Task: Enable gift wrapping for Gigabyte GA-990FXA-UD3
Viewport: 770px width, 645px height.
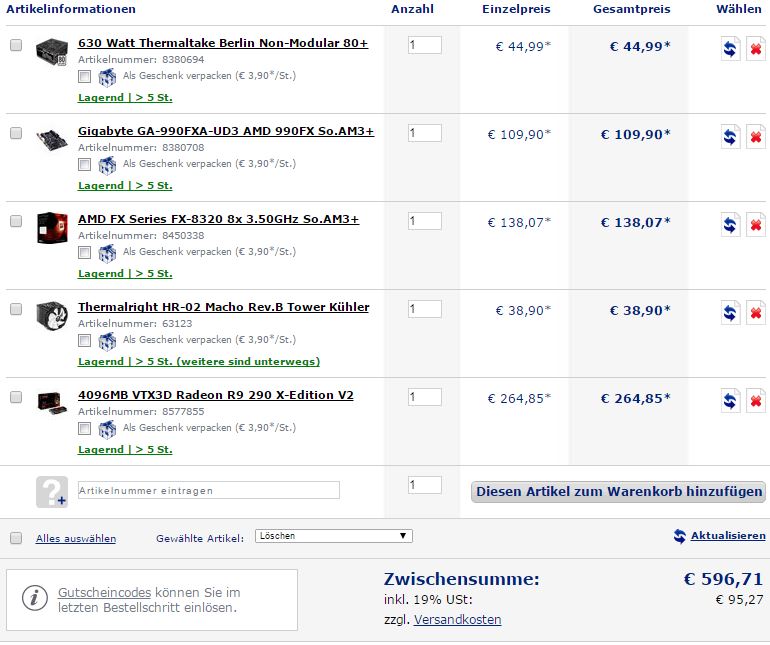Action: click(84, 165)
